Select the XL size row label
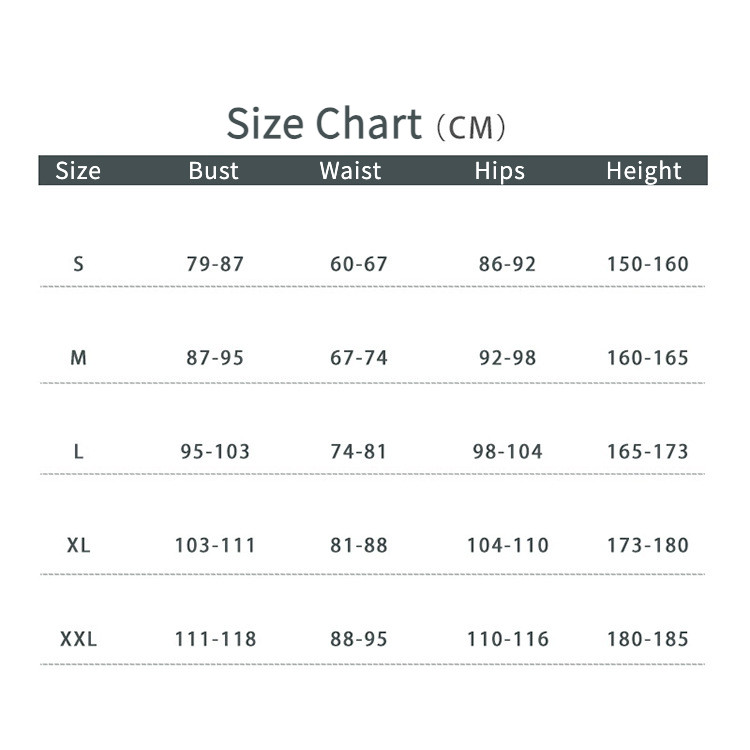 (x=79, y=546)
